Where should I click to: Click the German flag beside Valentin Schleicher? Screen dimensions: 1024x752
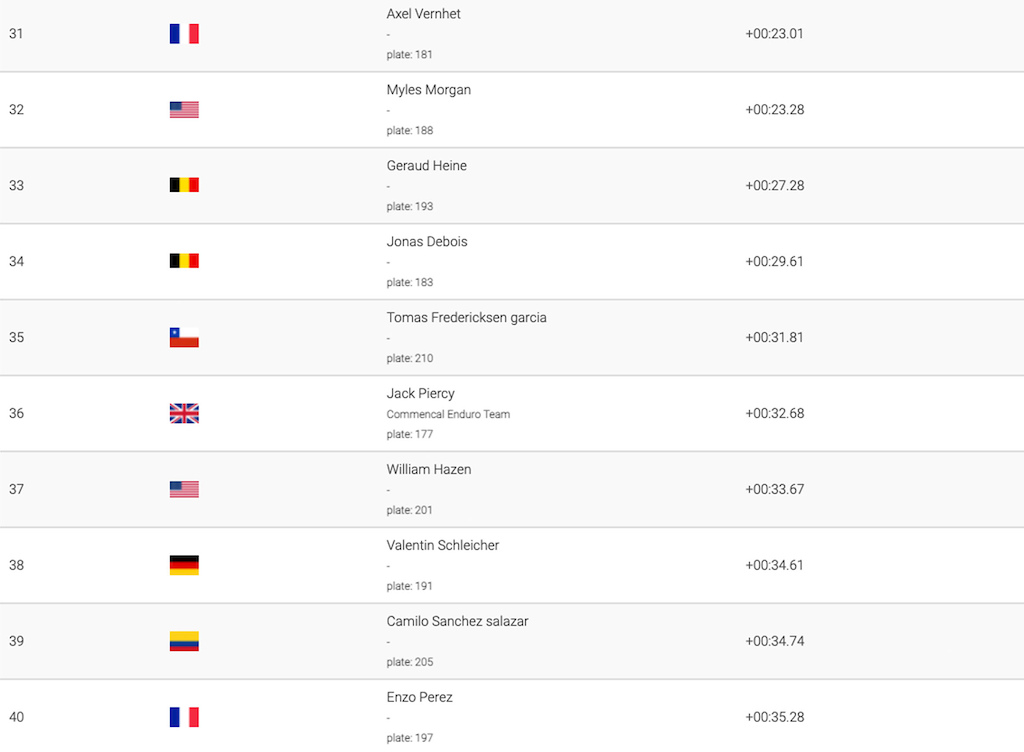(184, 565)
